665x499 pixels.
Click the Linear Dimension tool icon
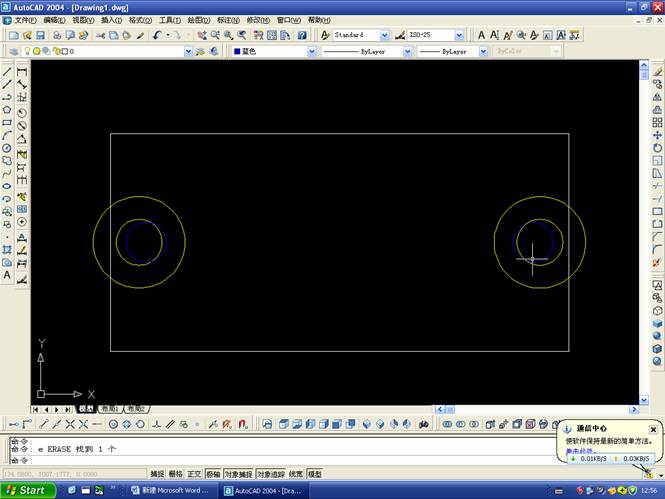tap(22, 72)
